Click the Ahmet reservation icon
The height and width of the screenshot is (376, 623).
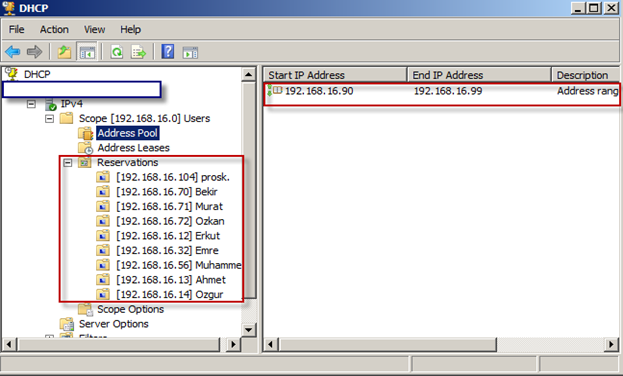tap(103, 280)
